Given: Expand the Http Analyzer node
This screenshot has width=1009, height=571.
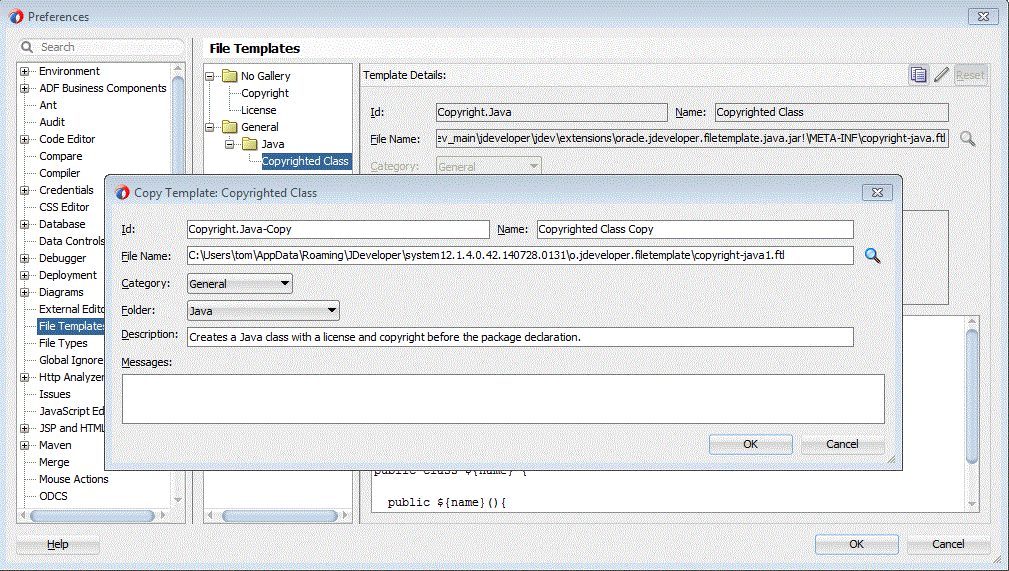Looking at the screenshot, I should click(x=24, y=377).
